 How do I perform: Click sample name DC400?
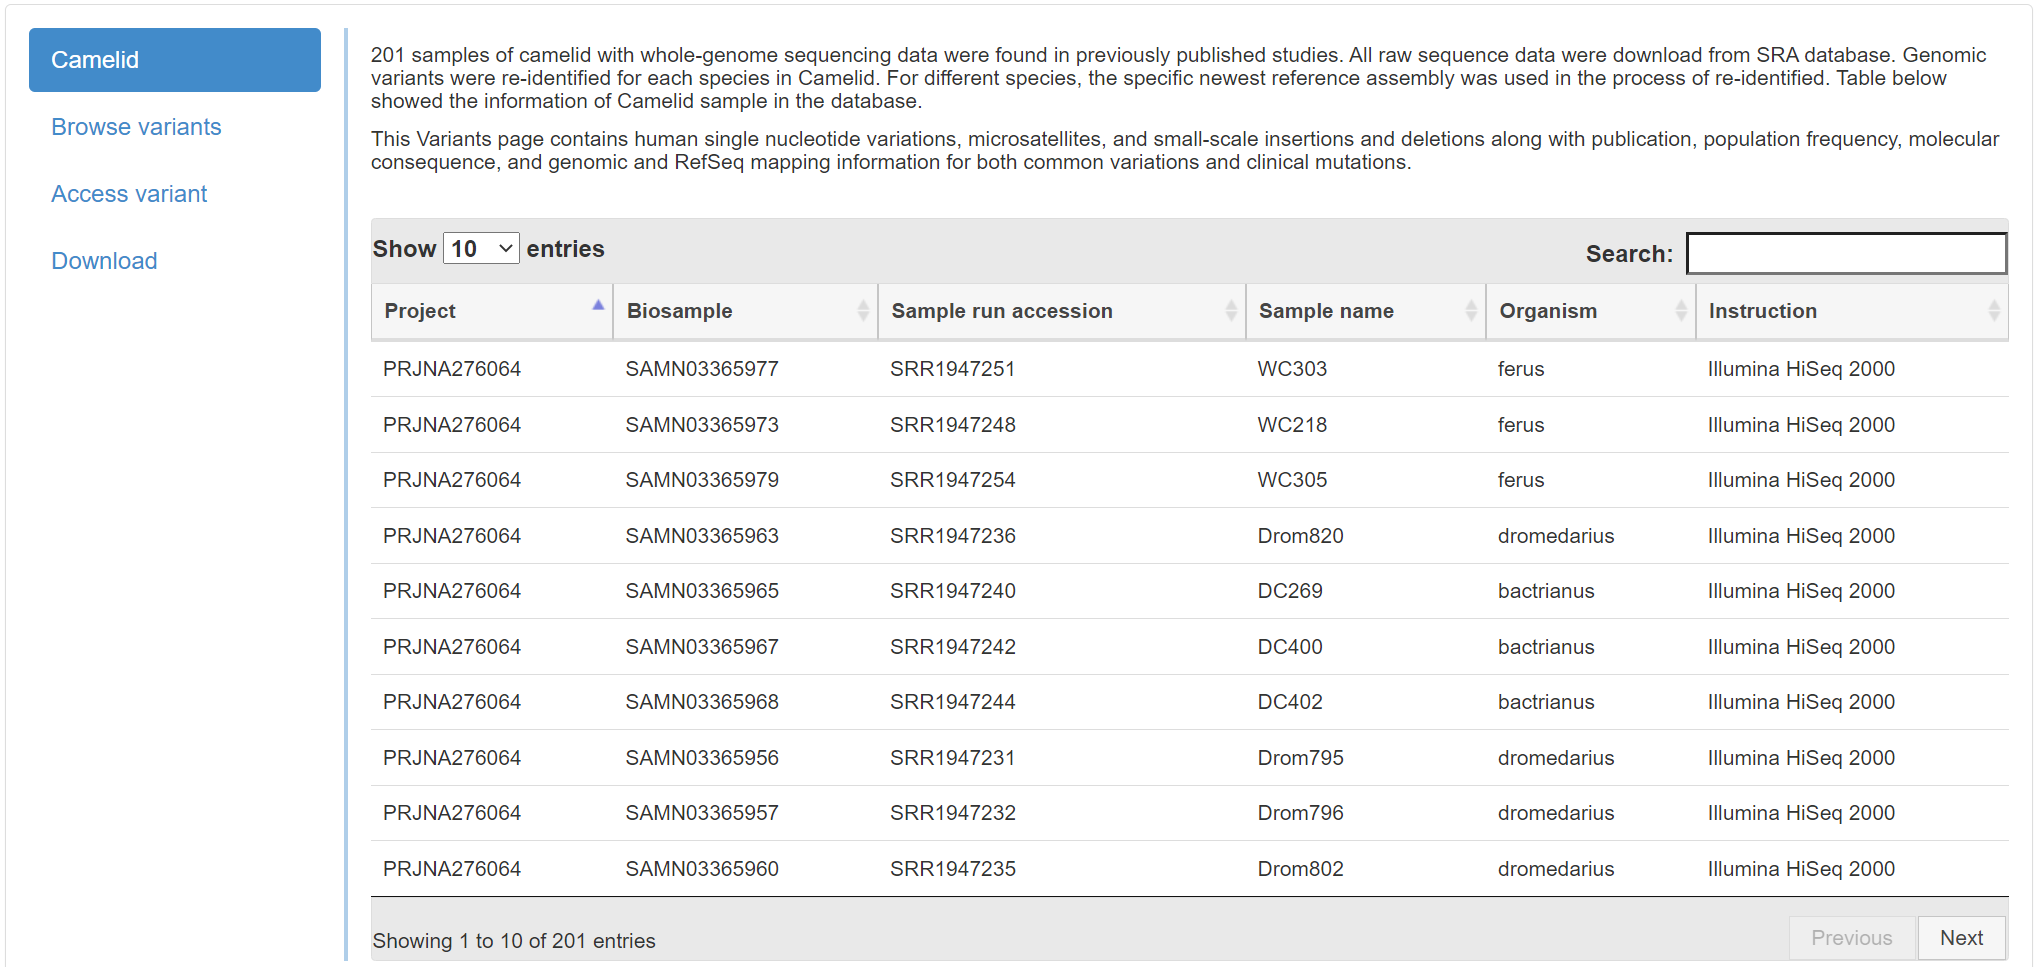1290,647
